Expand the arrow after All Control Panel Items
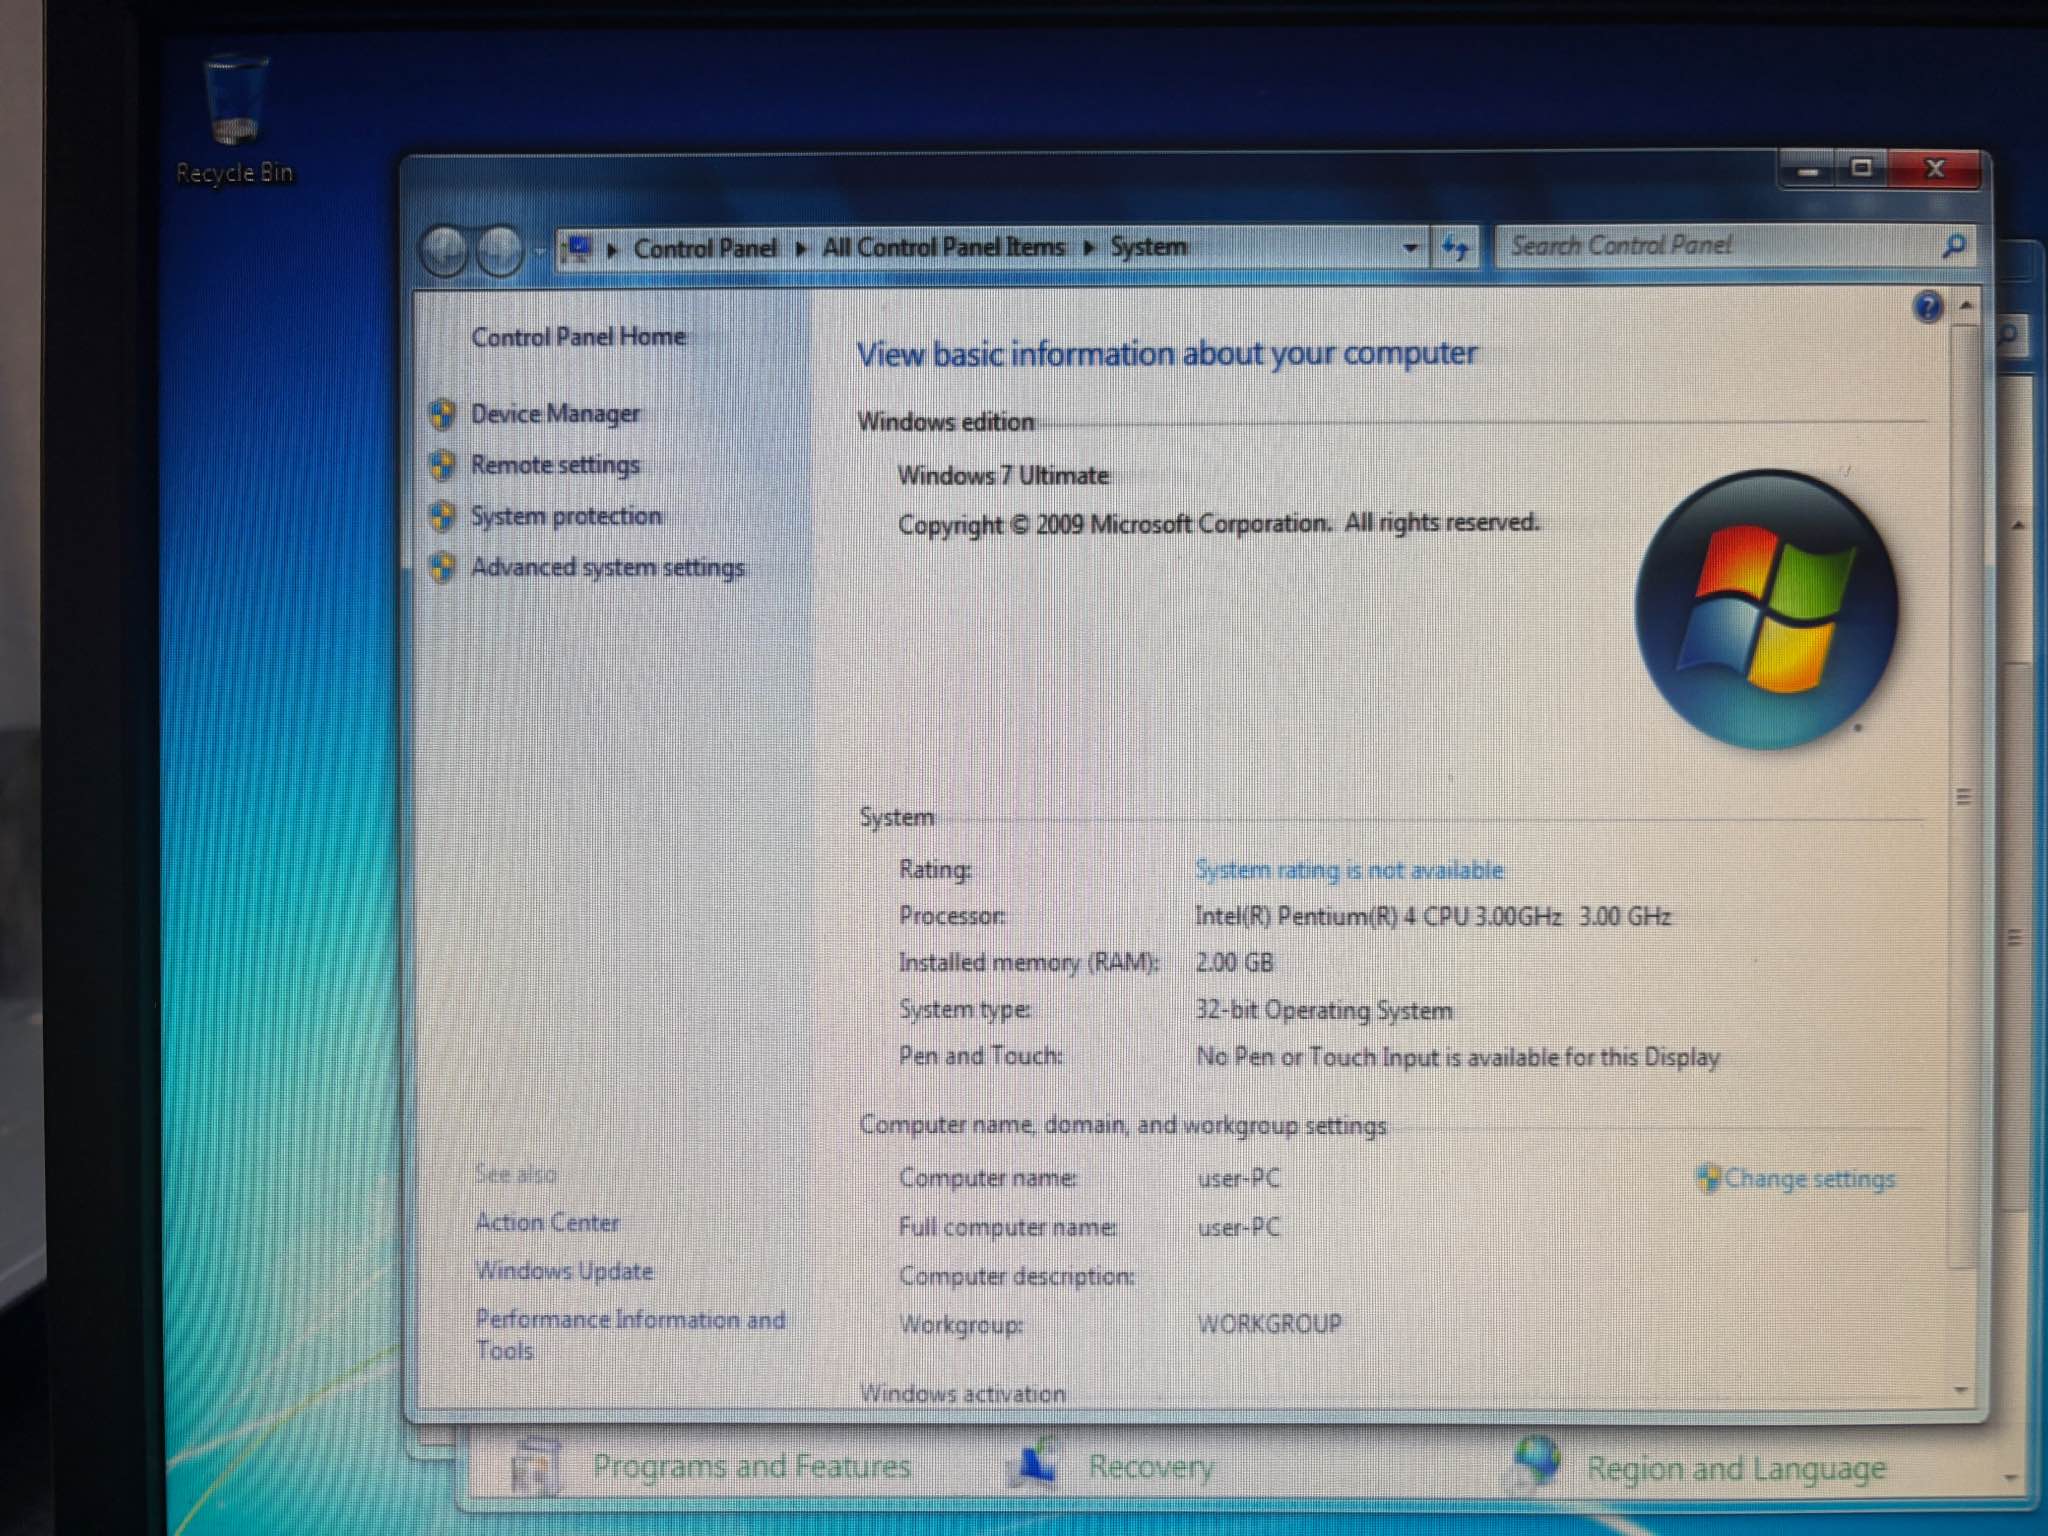Screen dimensions: 2048x1536 pos(1089,247)
